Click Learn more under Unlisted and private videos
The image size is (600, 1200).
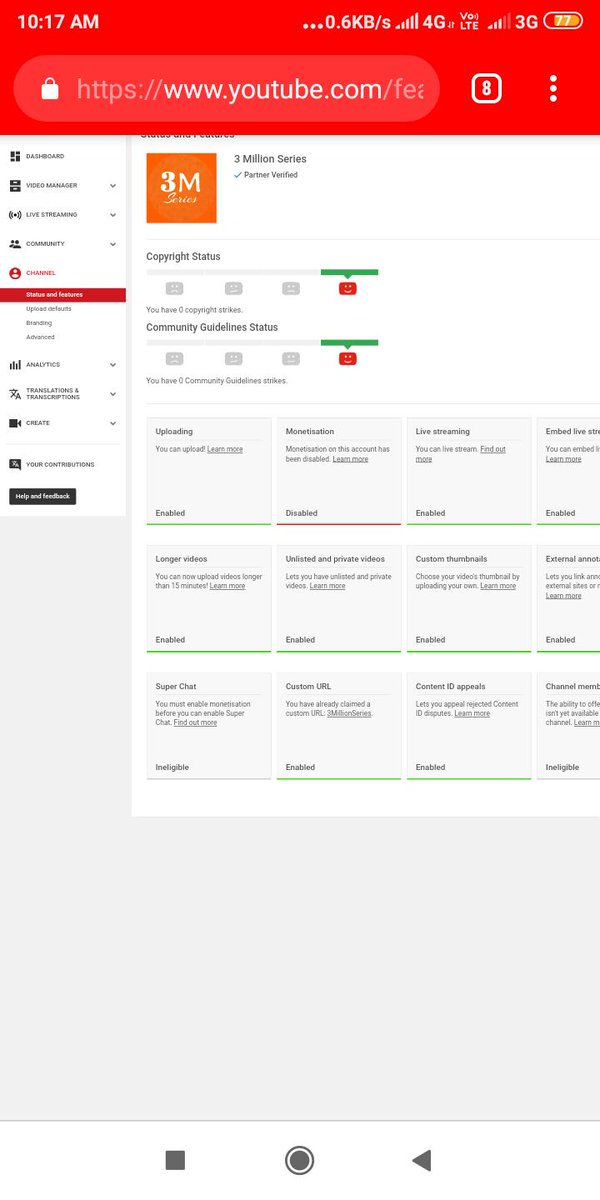point(327,586)
